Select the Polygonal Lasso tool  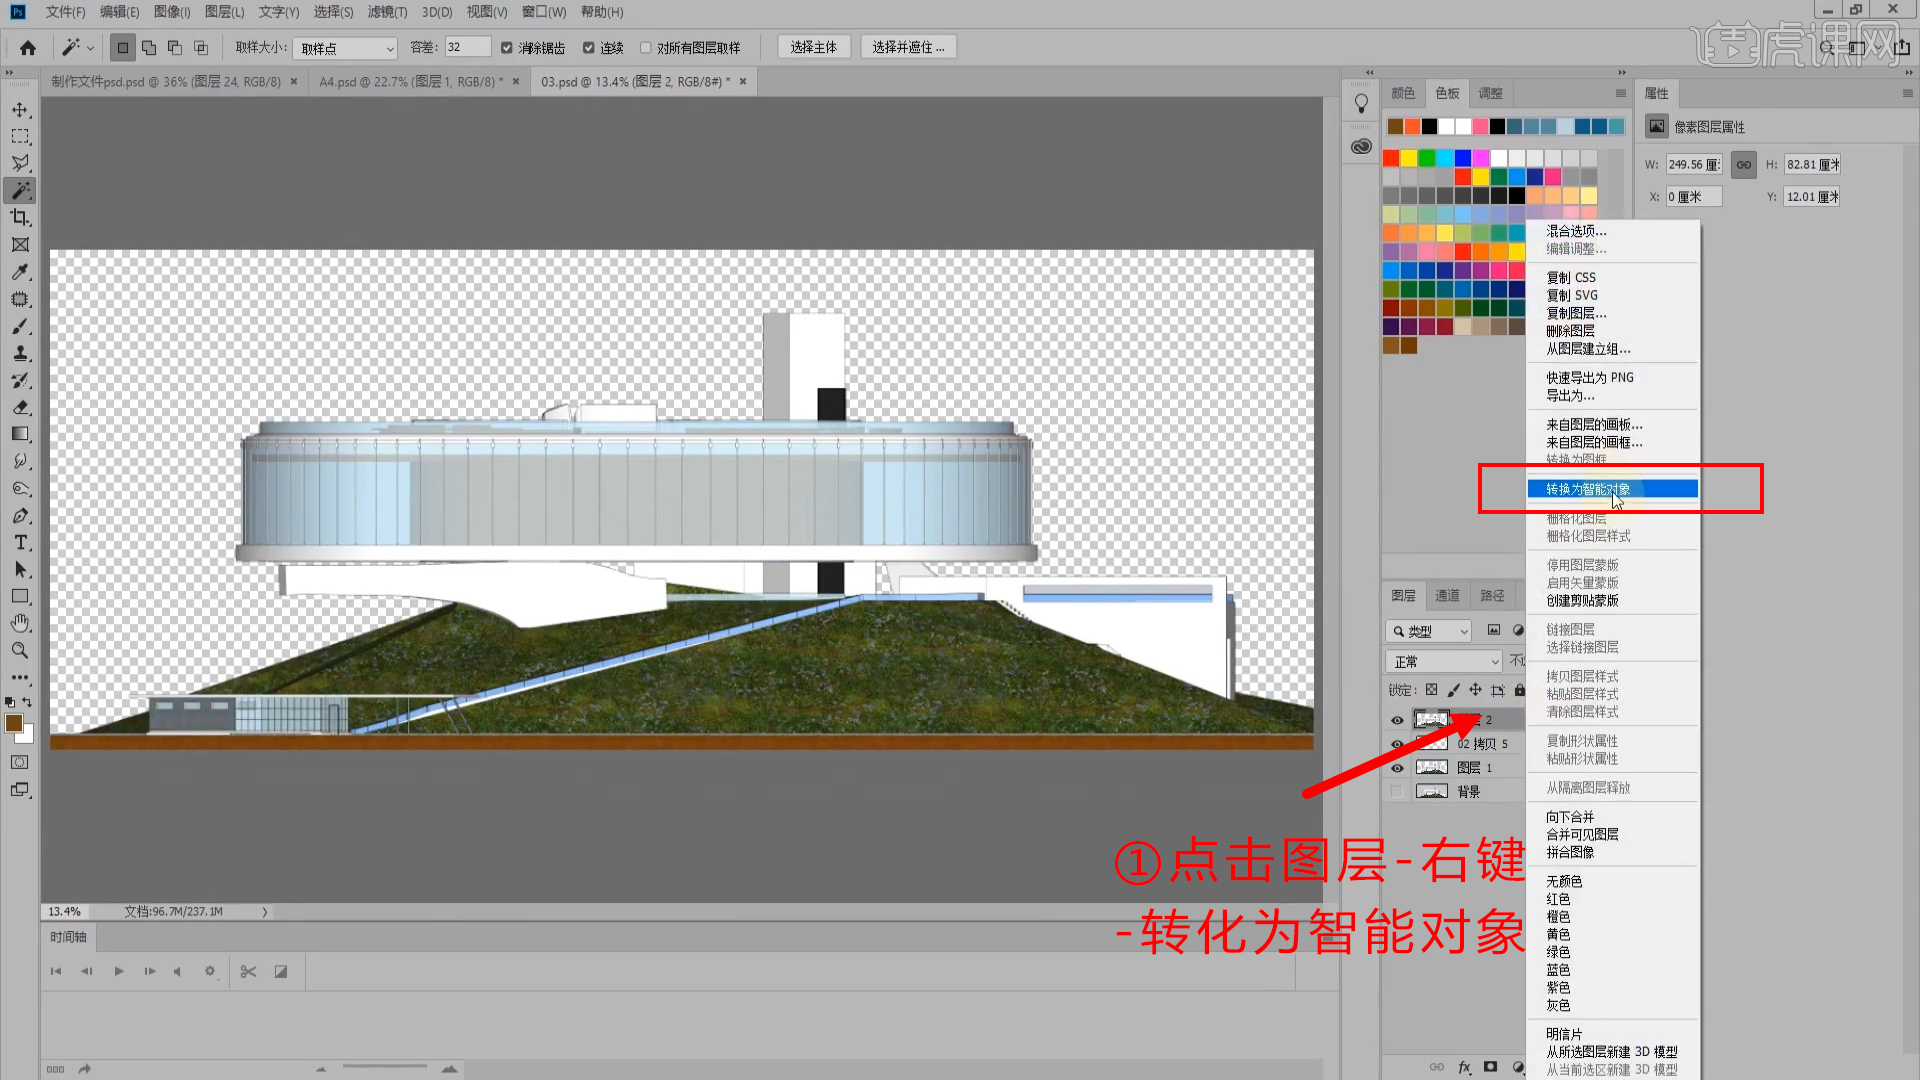click(20, 163)
